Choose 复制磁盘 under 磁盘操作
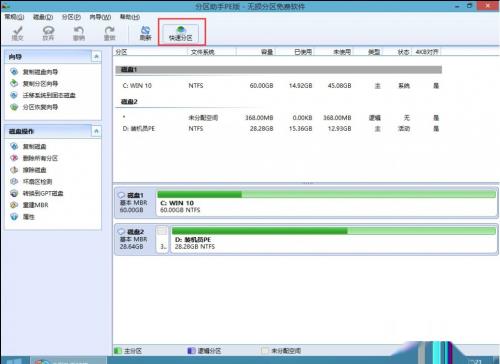 click(29, 146)
